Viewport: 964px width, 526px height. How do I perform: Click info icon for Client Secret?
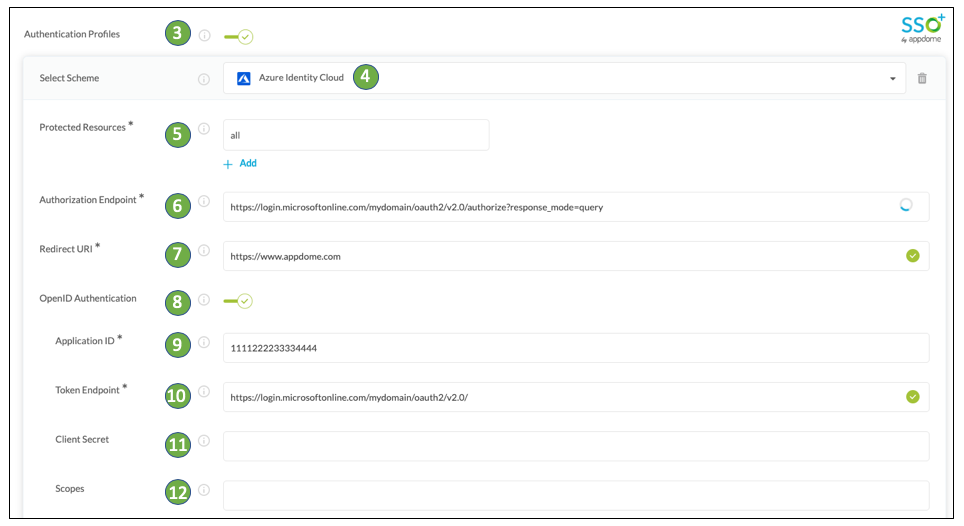[204, 441]
